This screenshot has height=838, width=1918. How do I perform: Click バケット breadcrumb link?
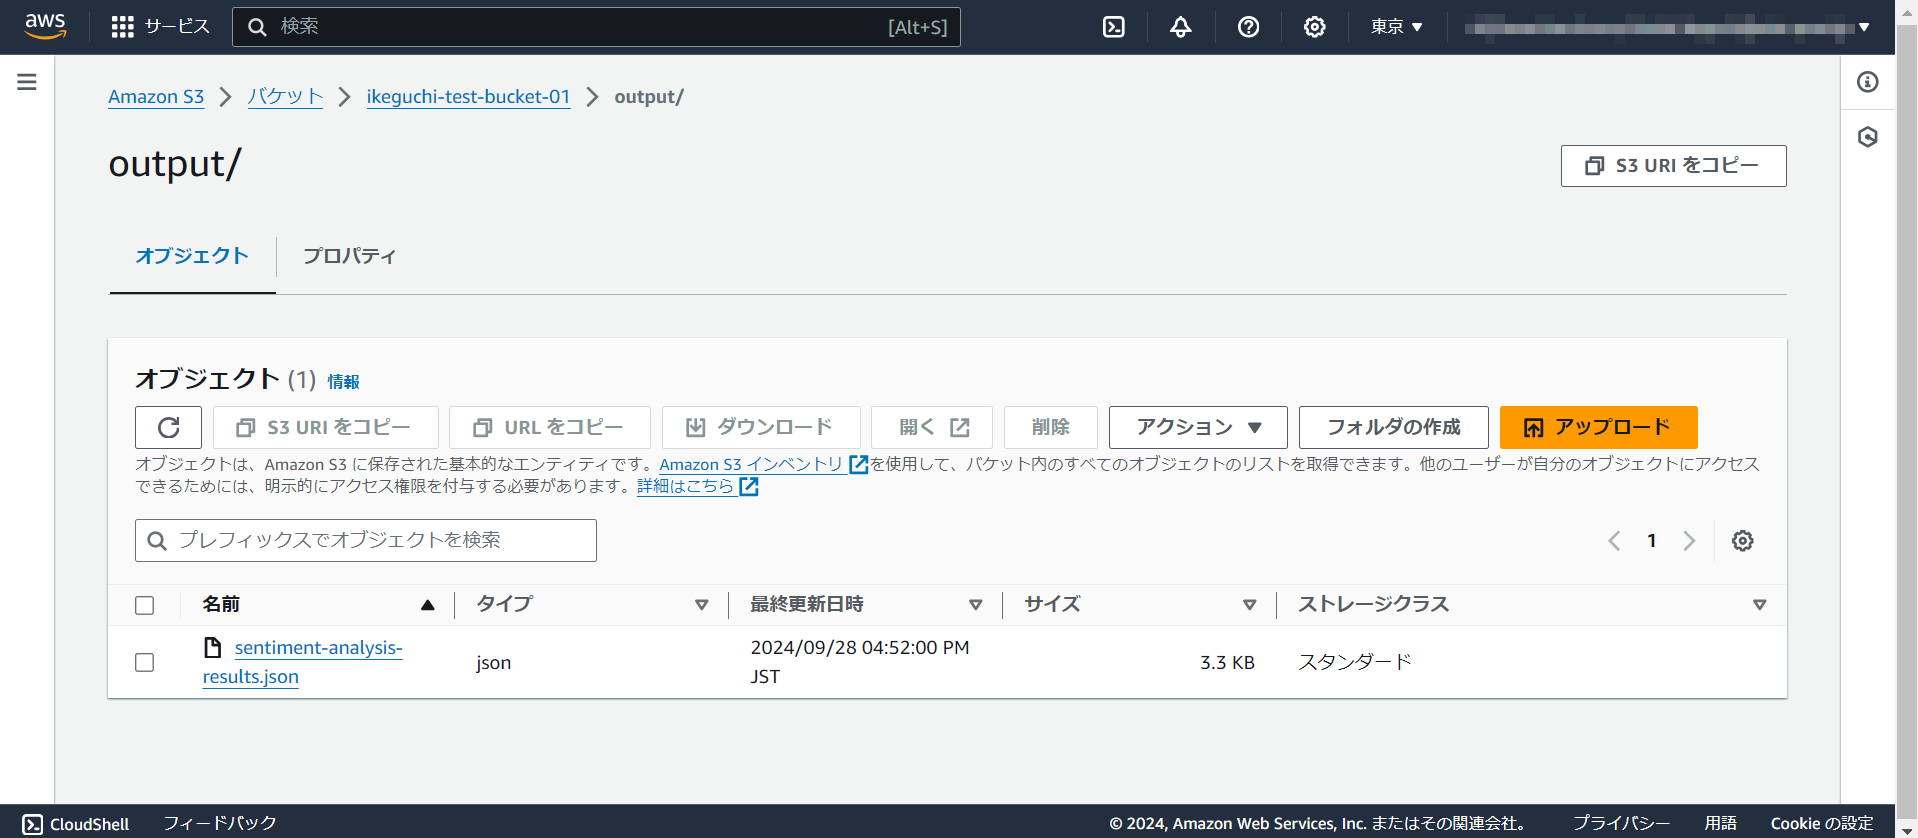285,97
